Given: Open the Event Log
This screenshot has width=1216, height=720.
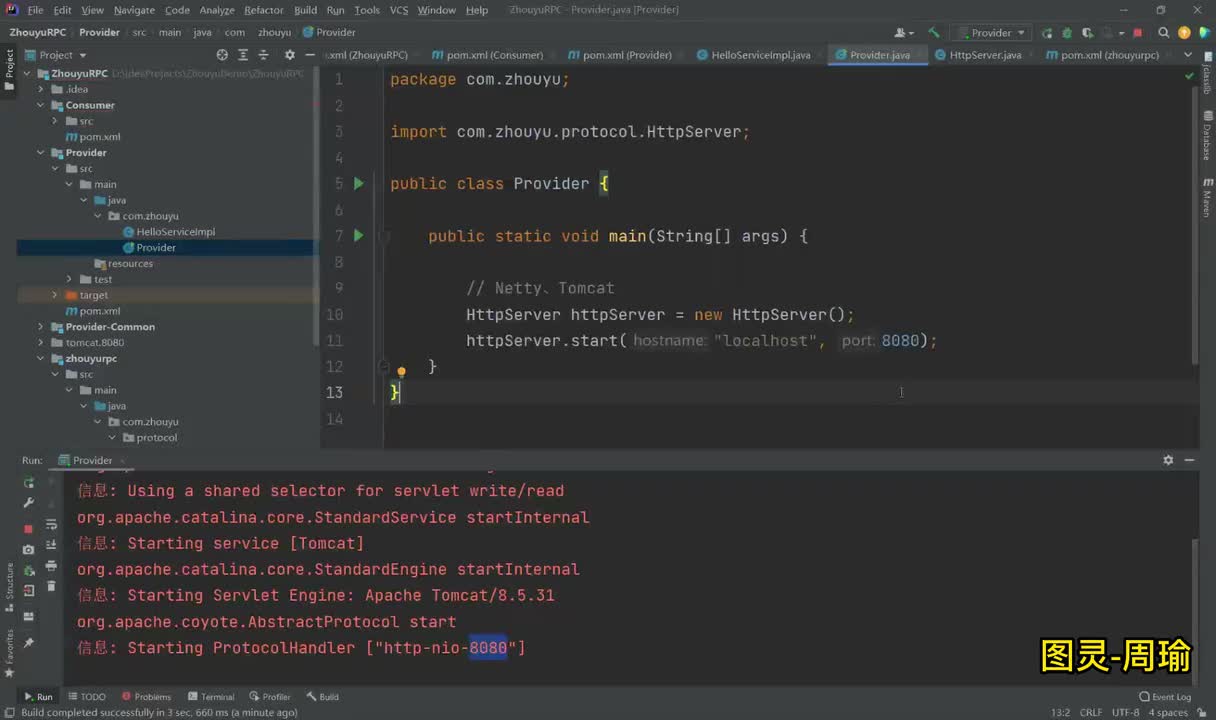Looking at the screenshot, I should [x=1165, y=697].
